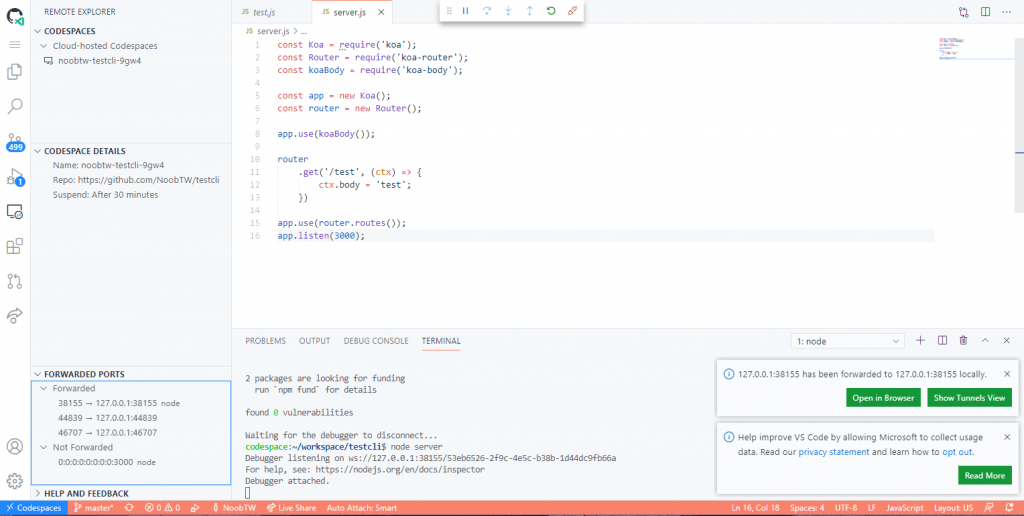Dismiss the port forwarded notification

click(1006, 374)
